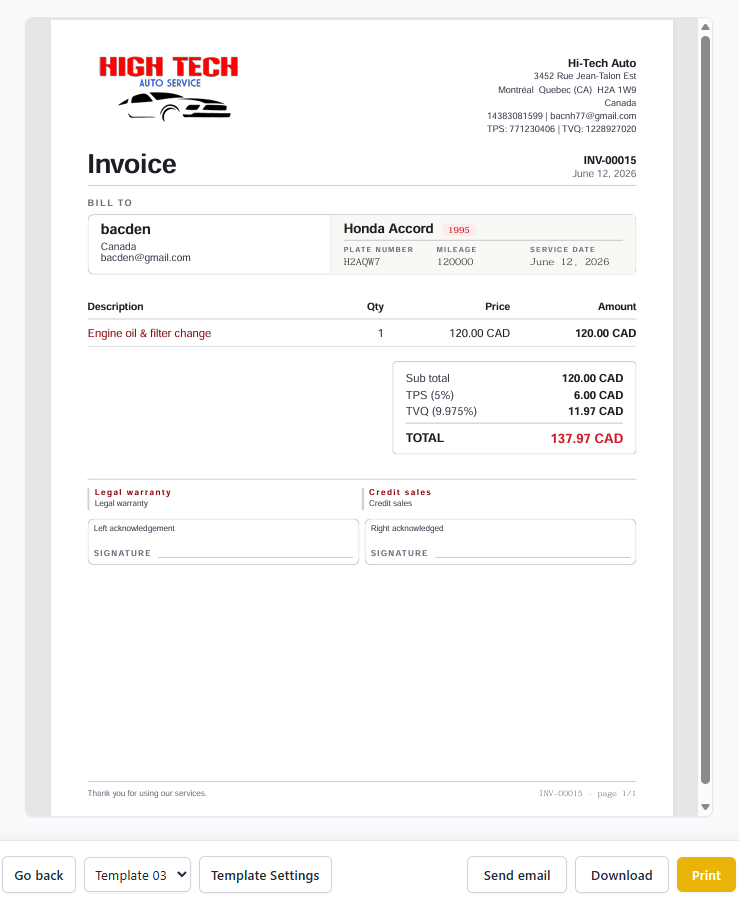Click the scrollbar down arrow
This screenshot has height=901, width=739.
pos(705,807)
